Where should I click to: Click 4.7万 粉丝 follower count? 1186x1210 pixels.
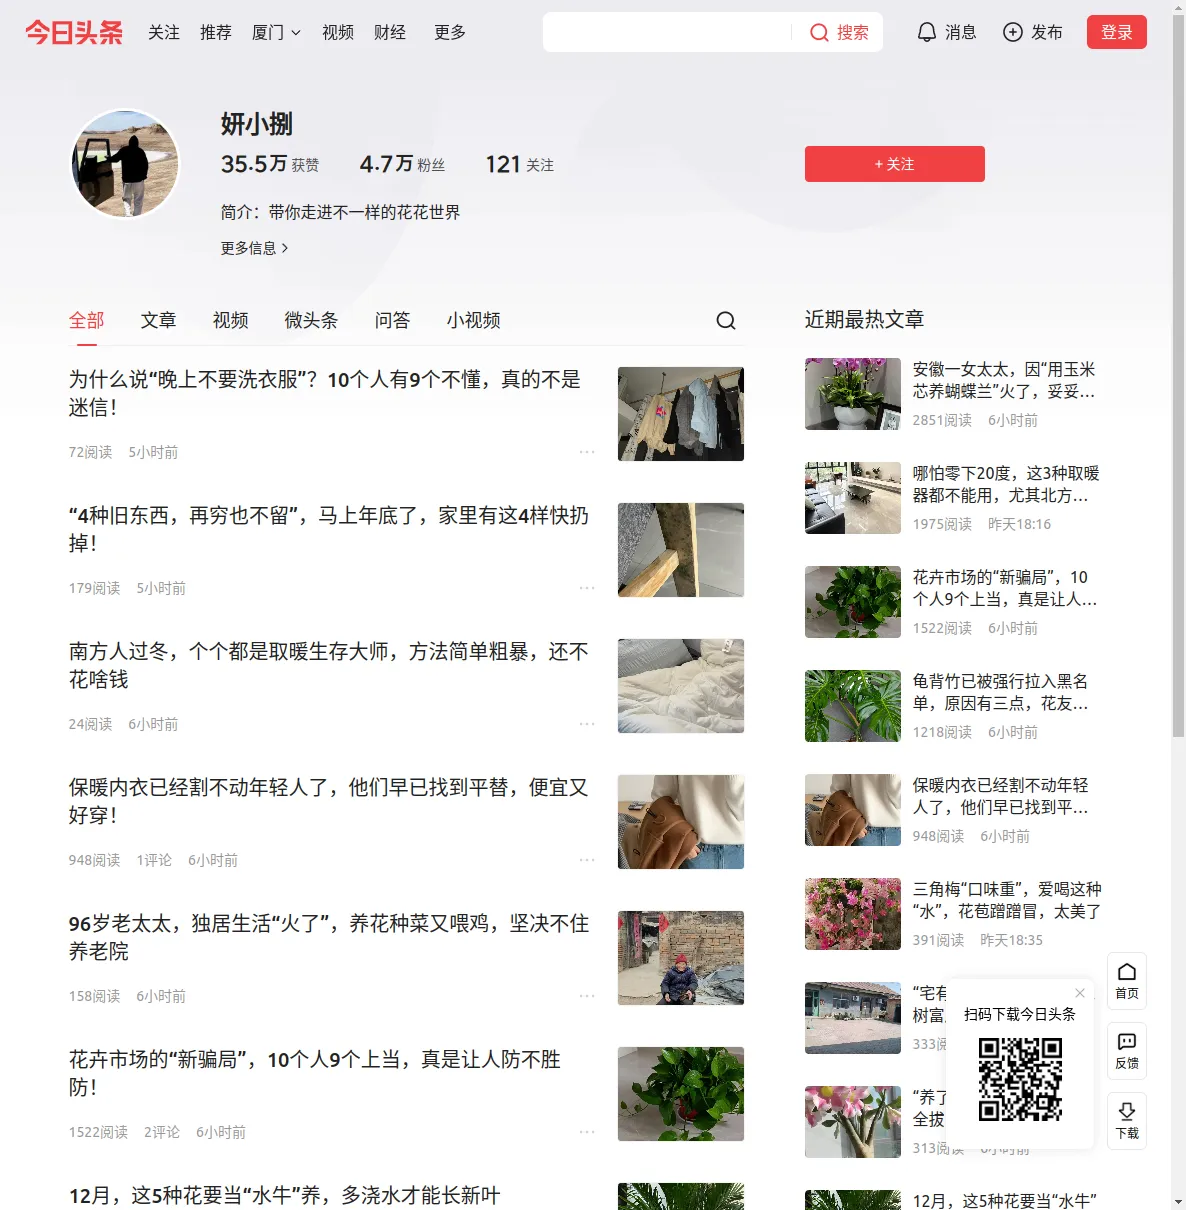[x=402, y=164]
